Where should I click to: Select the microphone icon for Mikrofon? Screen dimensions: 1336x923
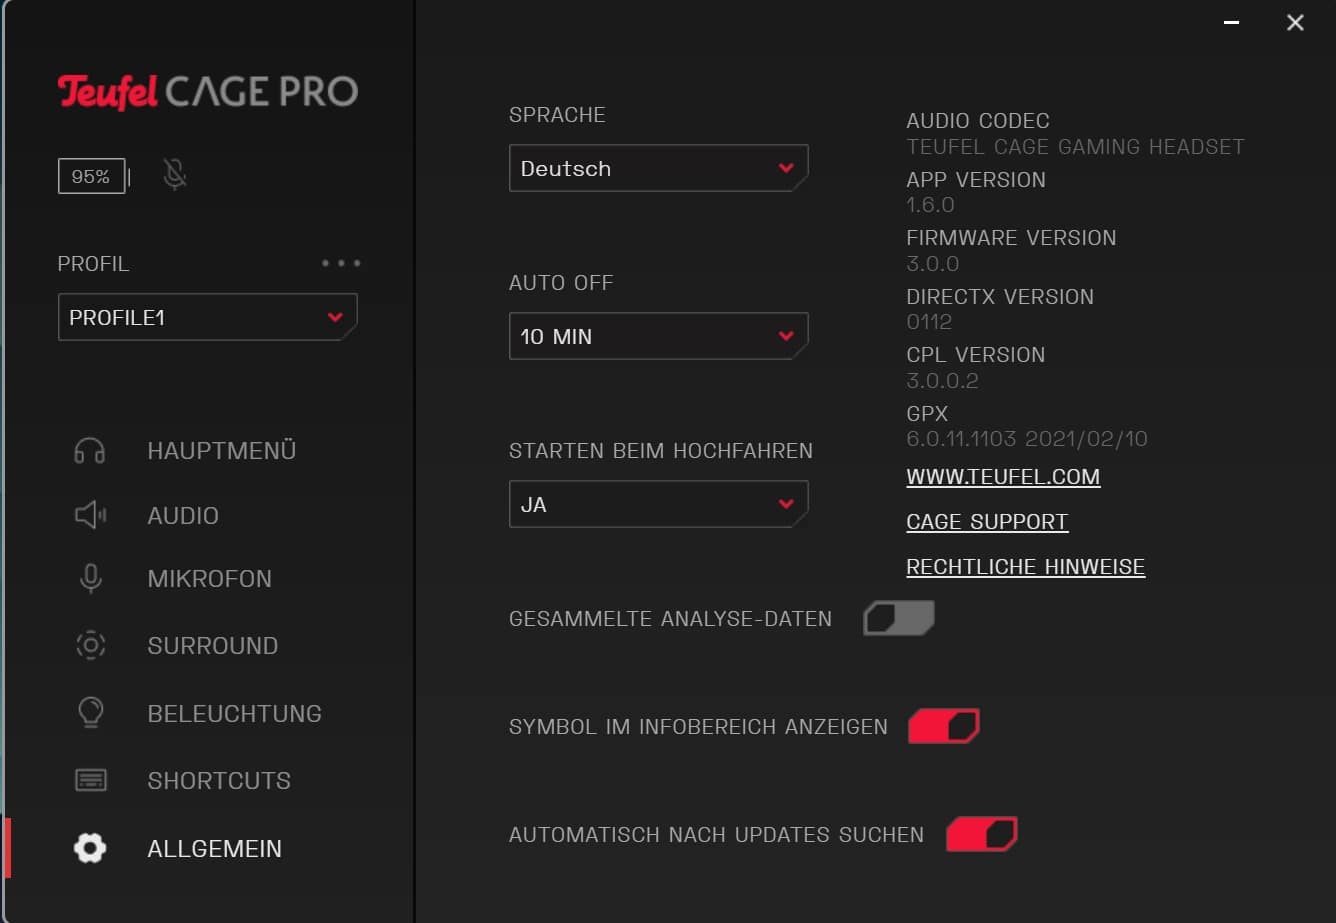[x=90, y=579]
